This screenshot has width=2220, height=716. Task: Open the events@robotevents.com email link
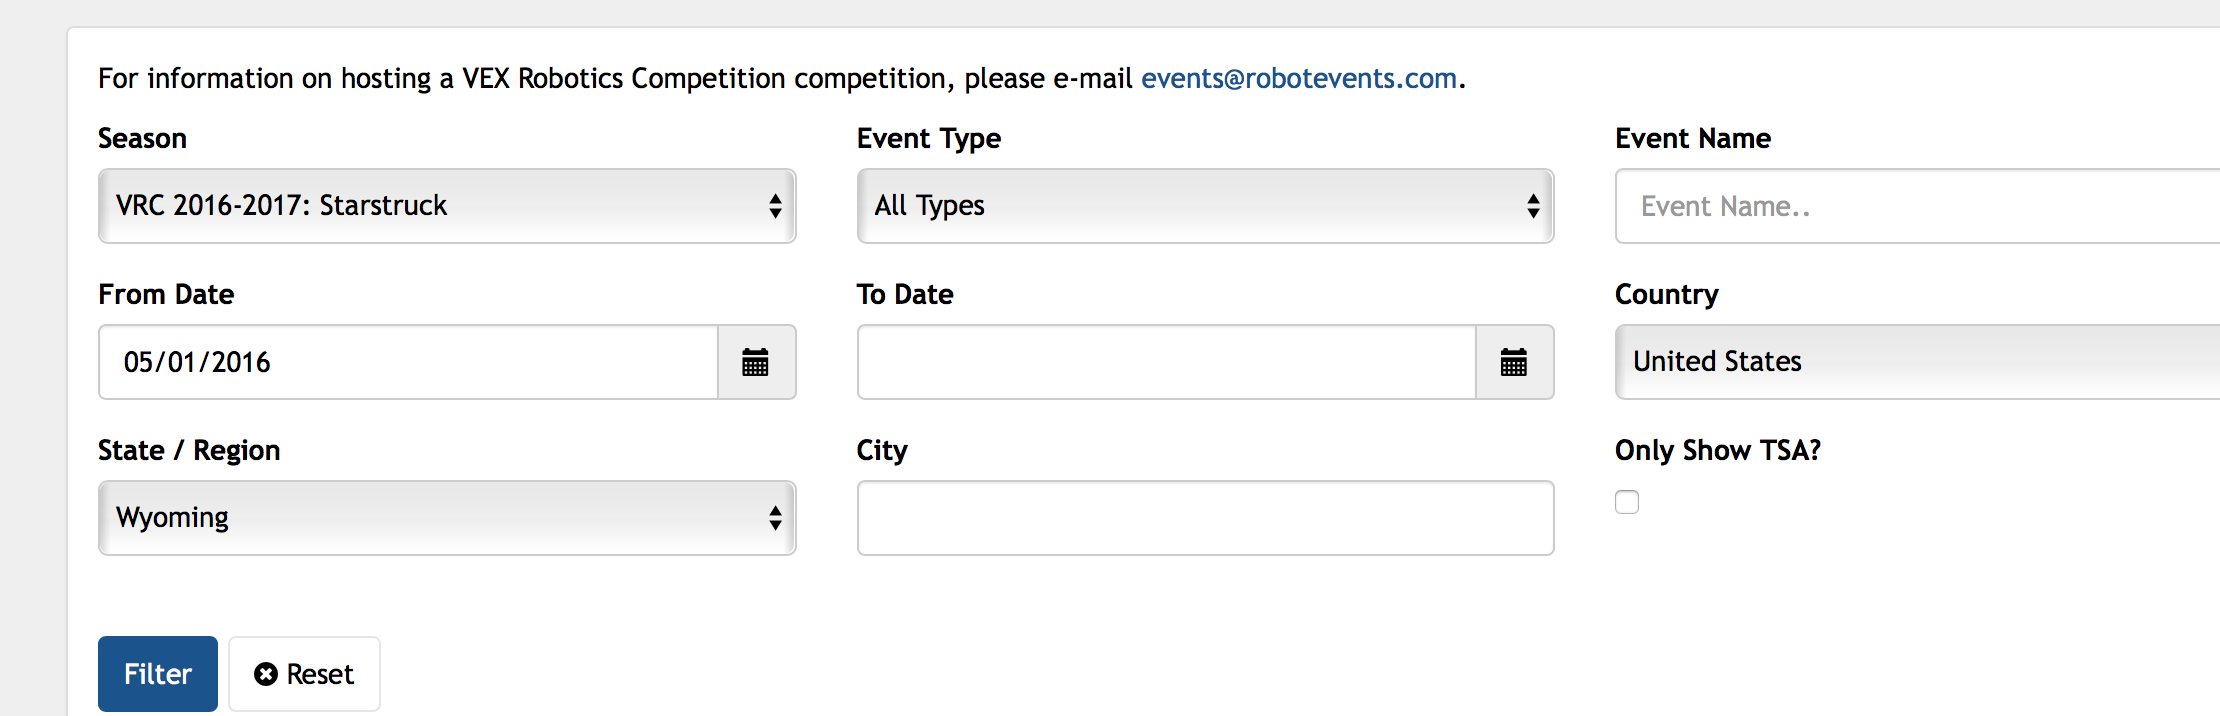pos(1299,78)
